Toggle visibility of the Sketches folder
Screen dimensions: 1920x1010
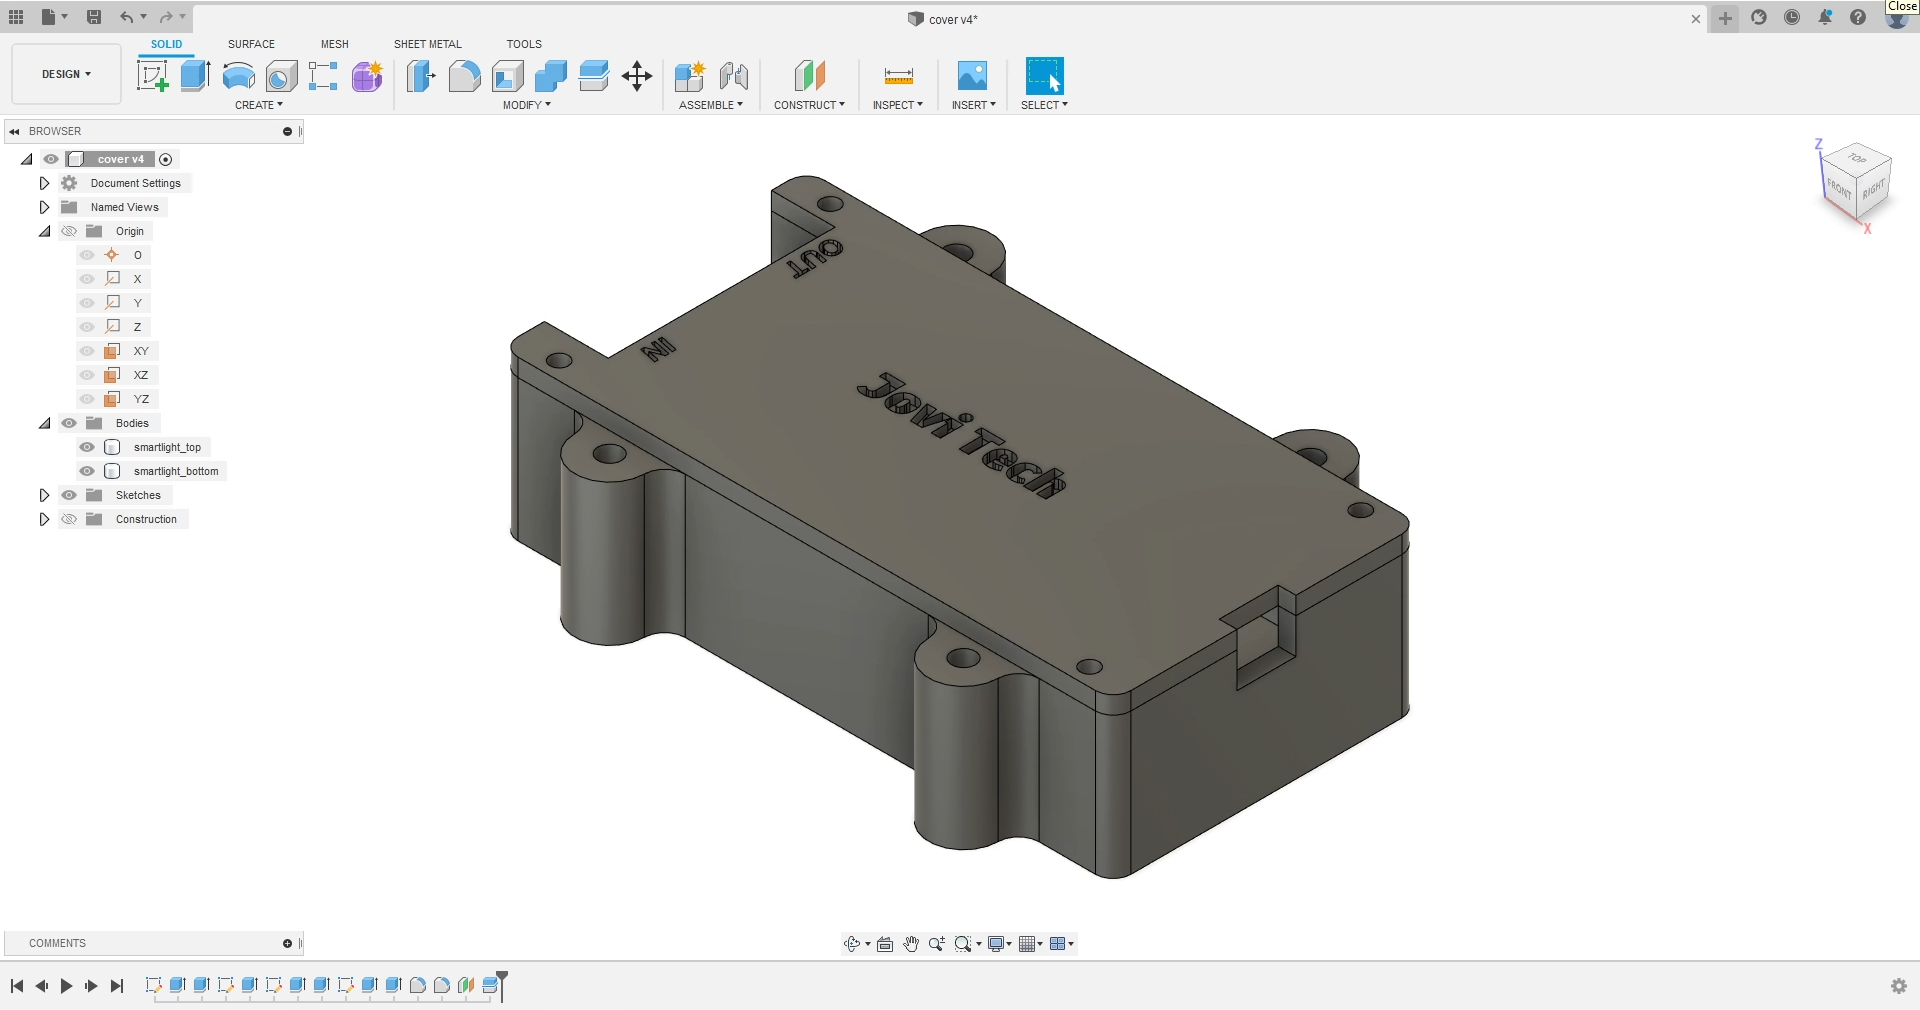tap(69, 495)
